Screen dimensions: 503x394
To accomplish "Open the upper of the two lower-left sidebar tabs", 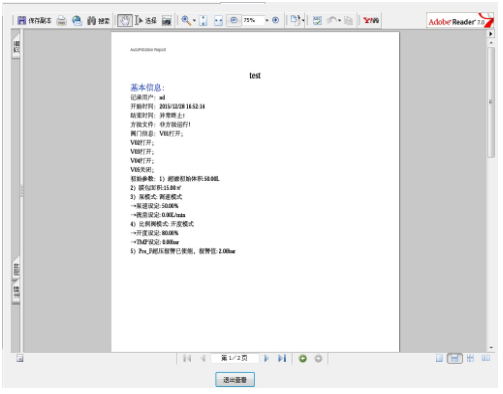I will (x=16, y=269).
